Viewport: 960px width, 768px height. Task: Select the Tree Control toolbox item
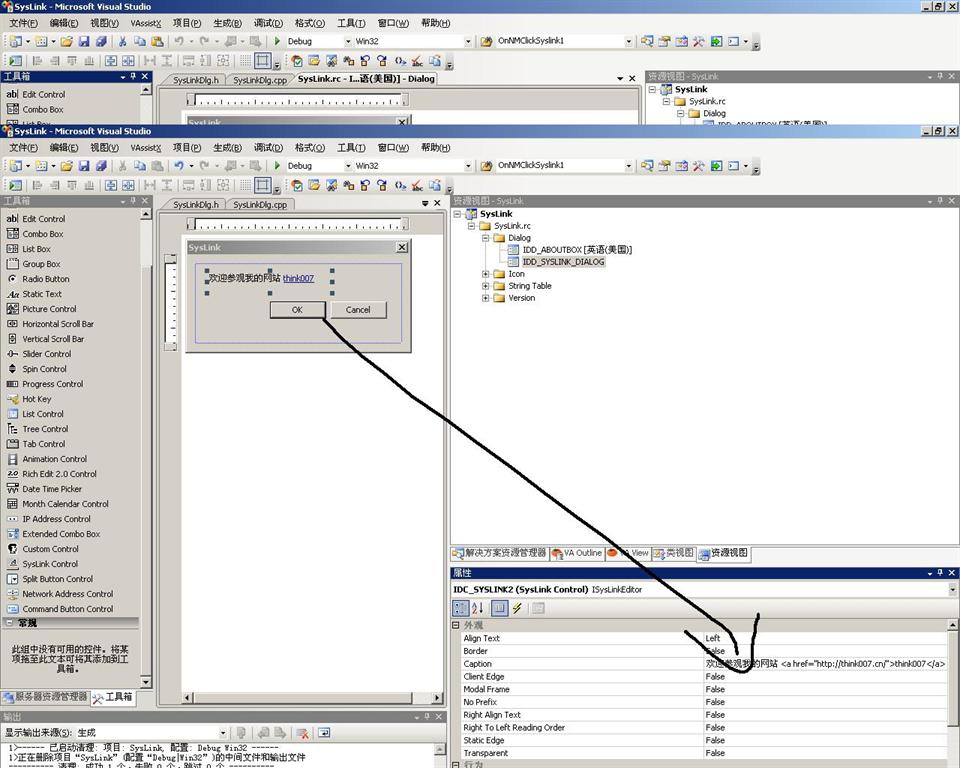click(45, 429)
